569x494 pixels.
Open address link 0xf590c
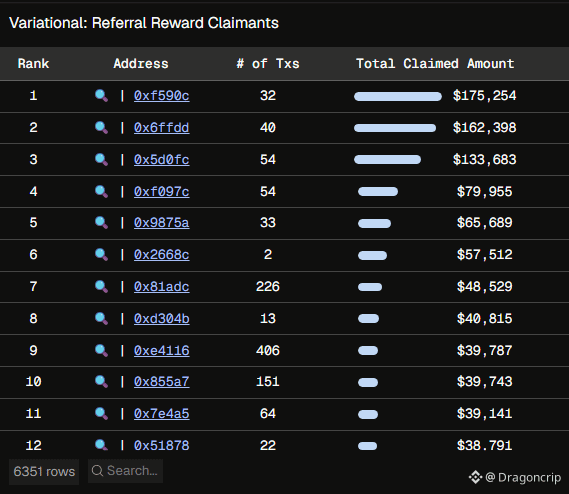coord(161,96)
